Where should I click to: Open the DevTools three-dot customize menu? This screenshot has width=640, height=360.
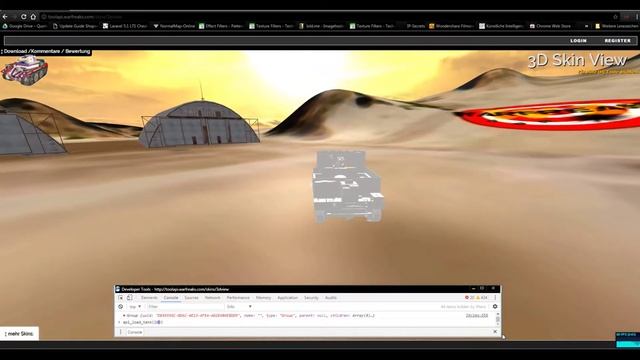495,298
